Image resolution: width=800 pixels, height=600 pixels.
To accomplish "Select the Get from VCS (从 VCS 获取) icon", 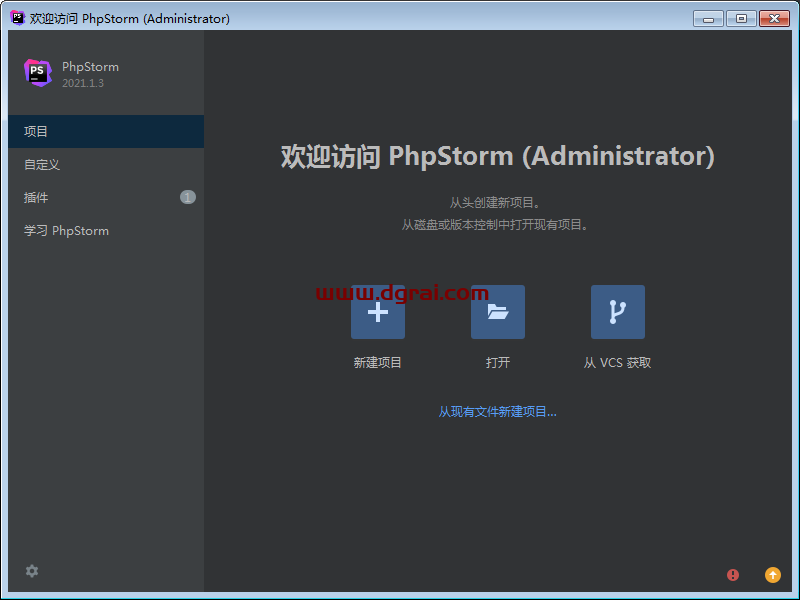I will pos(617,312).
